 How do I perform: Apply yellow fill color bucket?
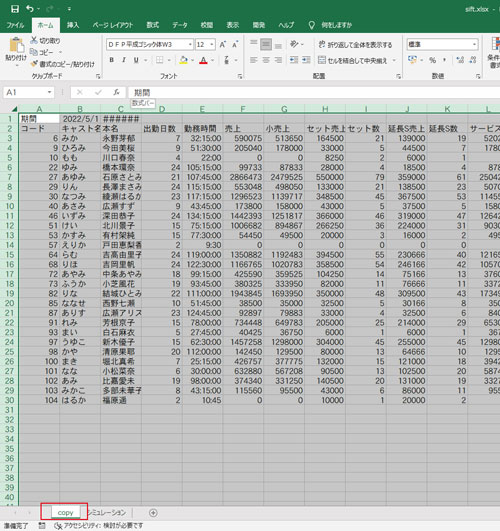click(183, 60)
